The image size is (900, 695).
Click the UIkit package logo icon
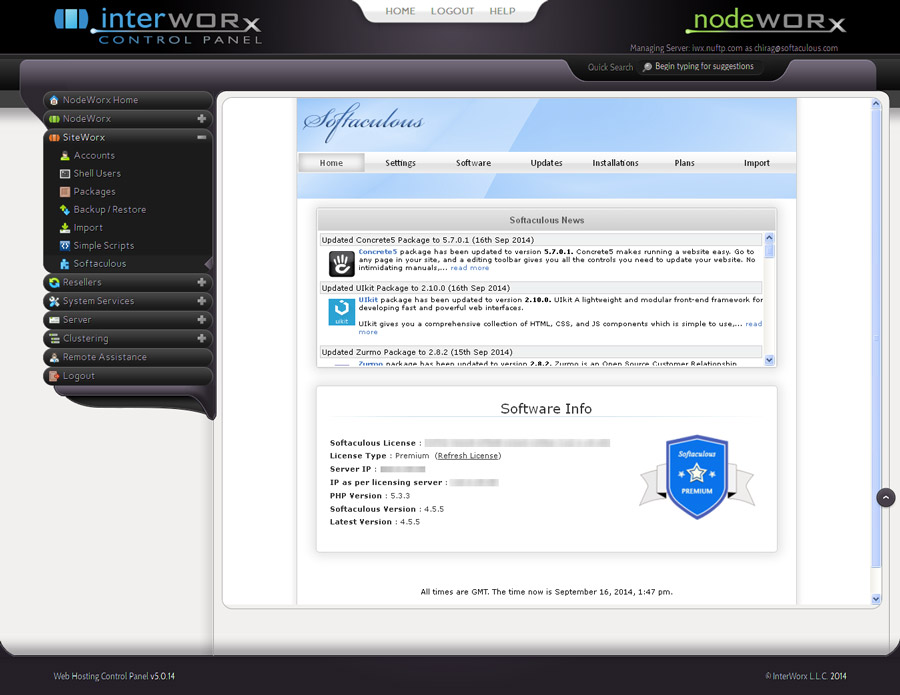[x=342, y=312]
